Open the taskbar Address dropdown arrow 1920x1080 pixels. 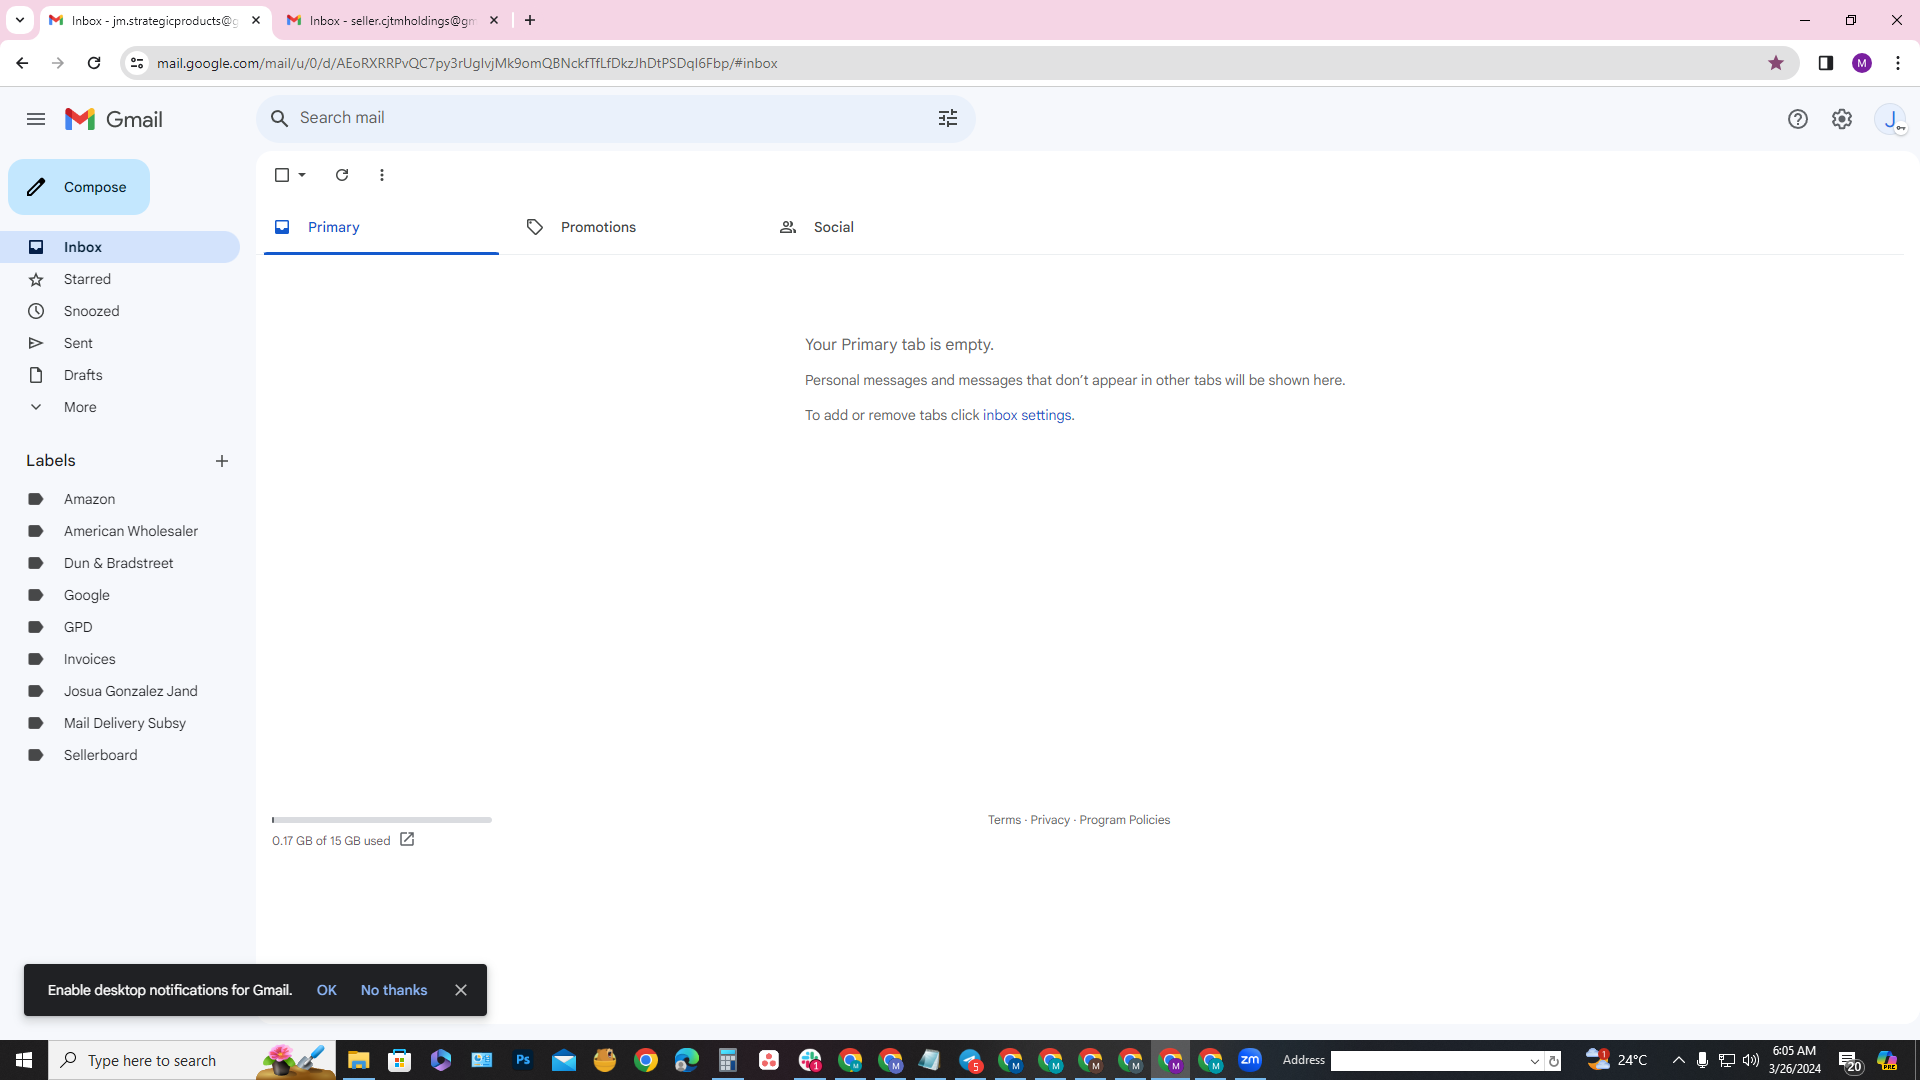click(1535, 1061)
